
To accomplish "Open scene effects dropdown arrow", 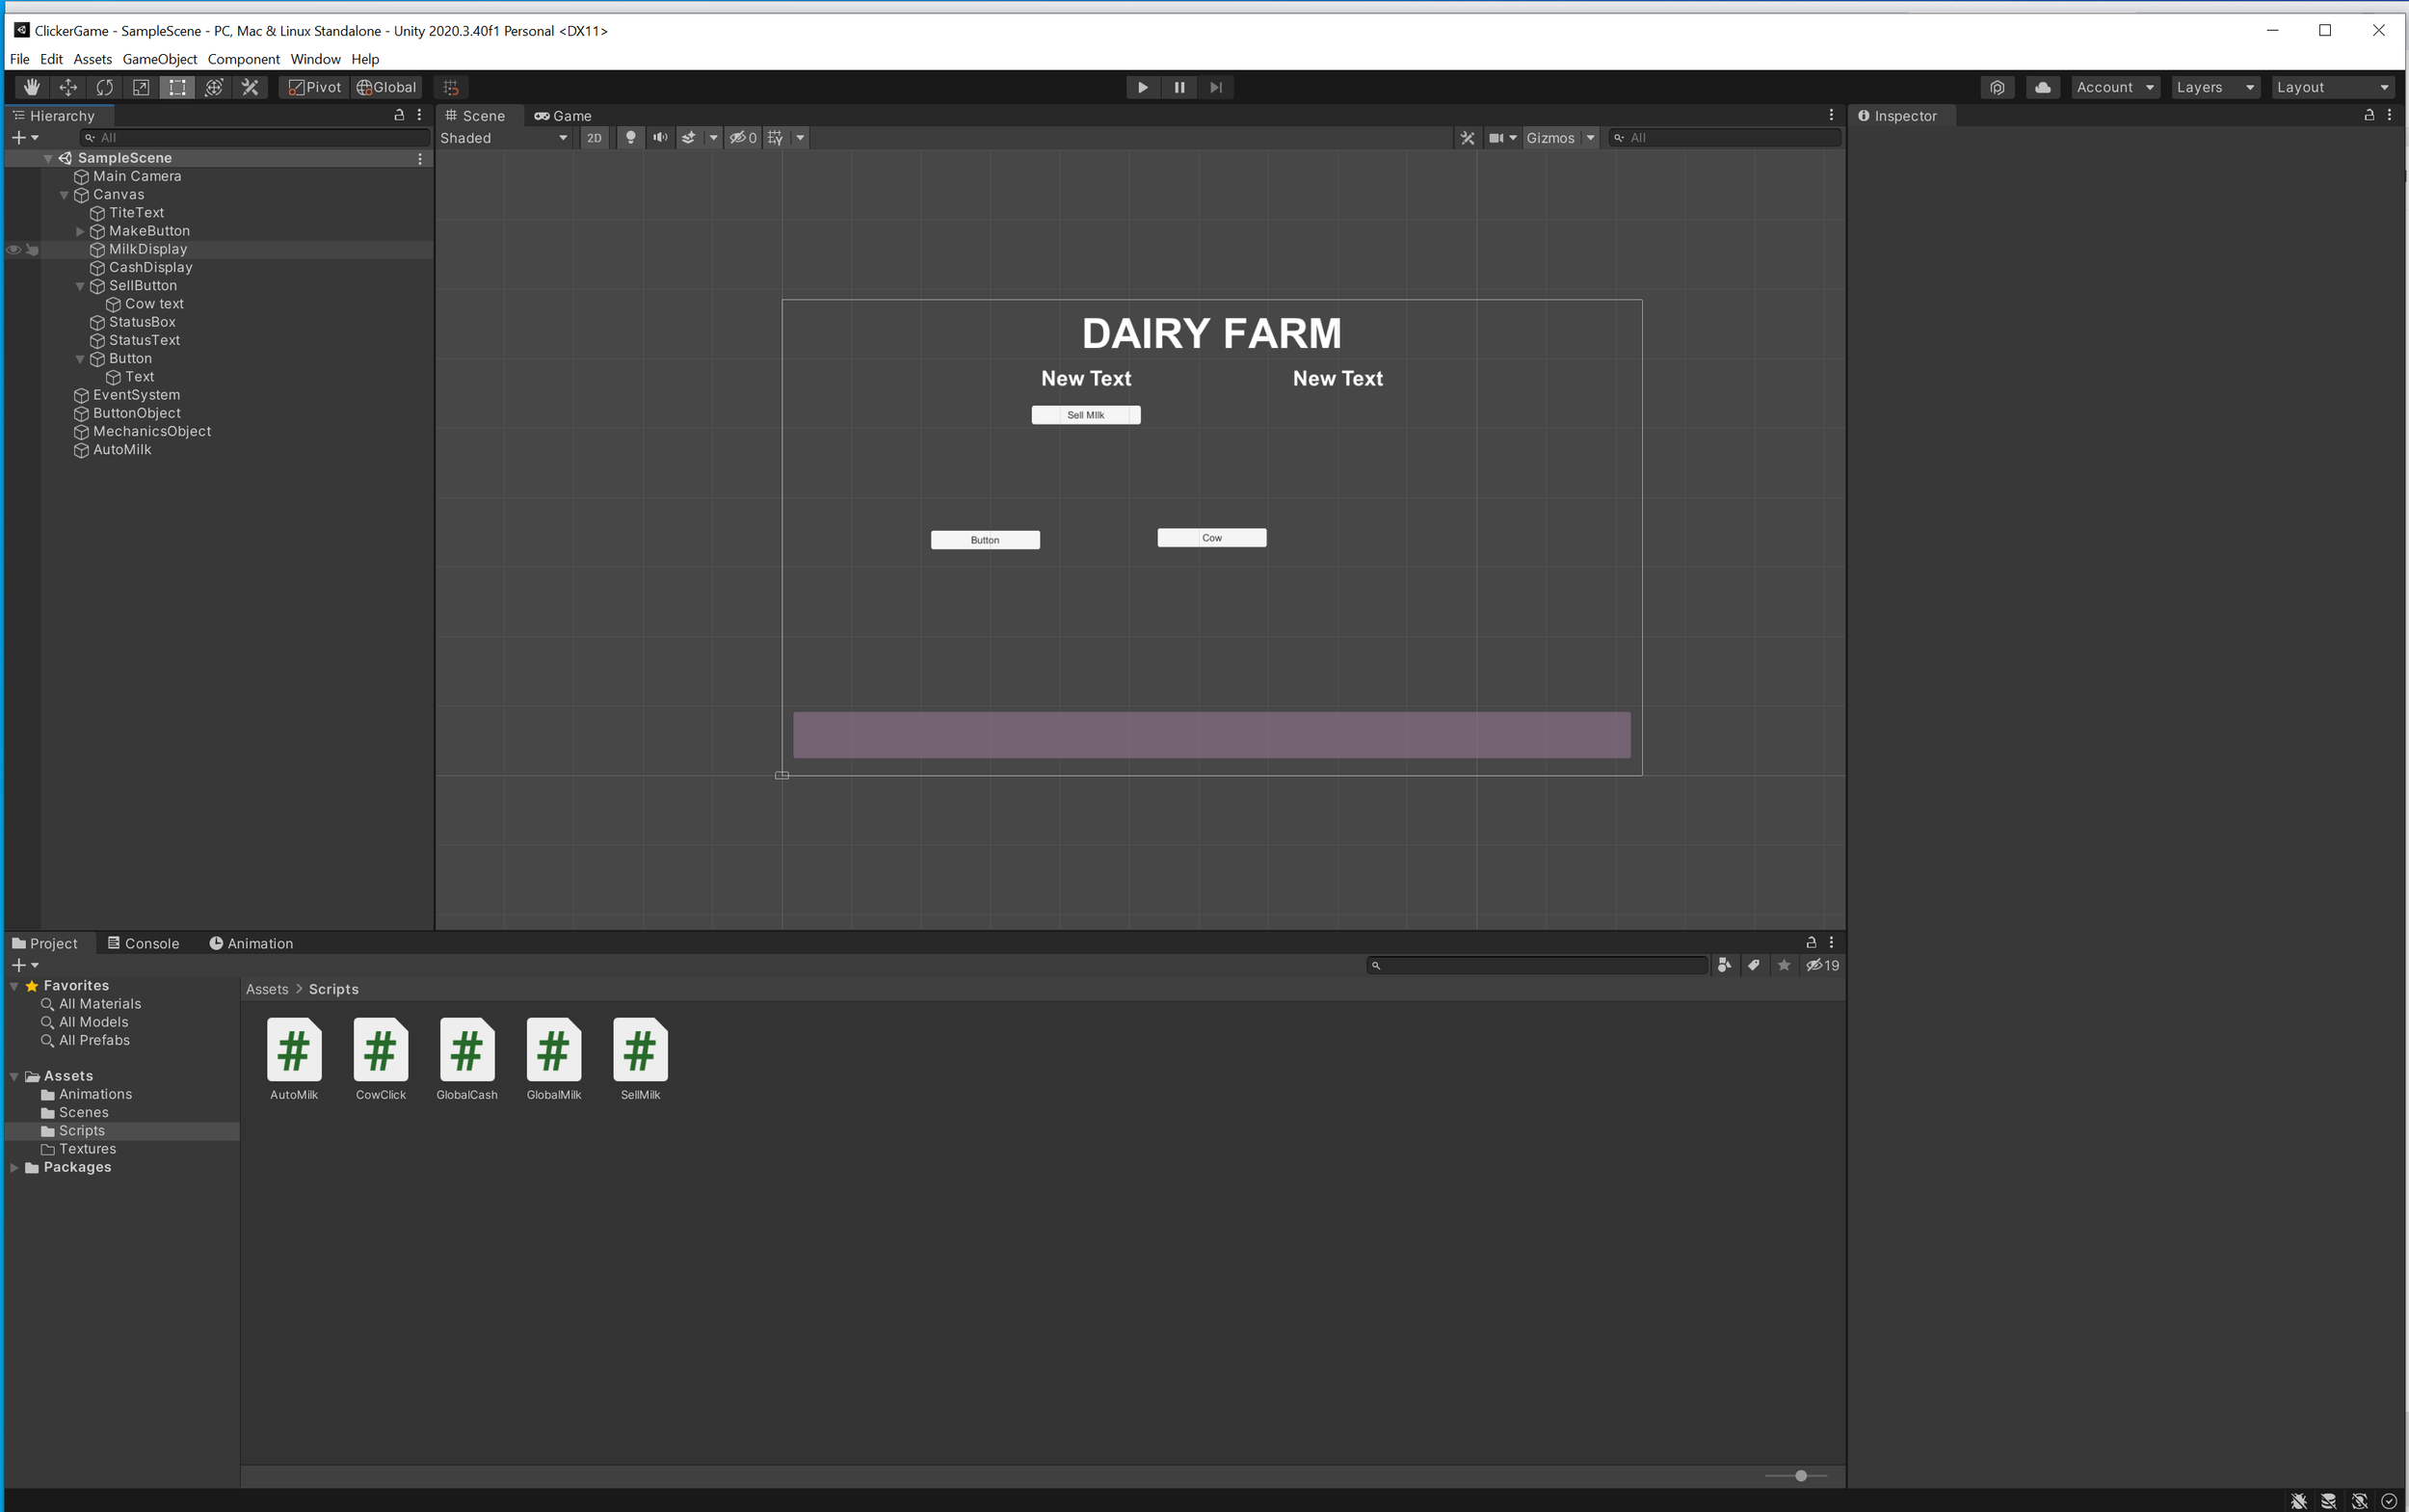I will coord(713,138).
